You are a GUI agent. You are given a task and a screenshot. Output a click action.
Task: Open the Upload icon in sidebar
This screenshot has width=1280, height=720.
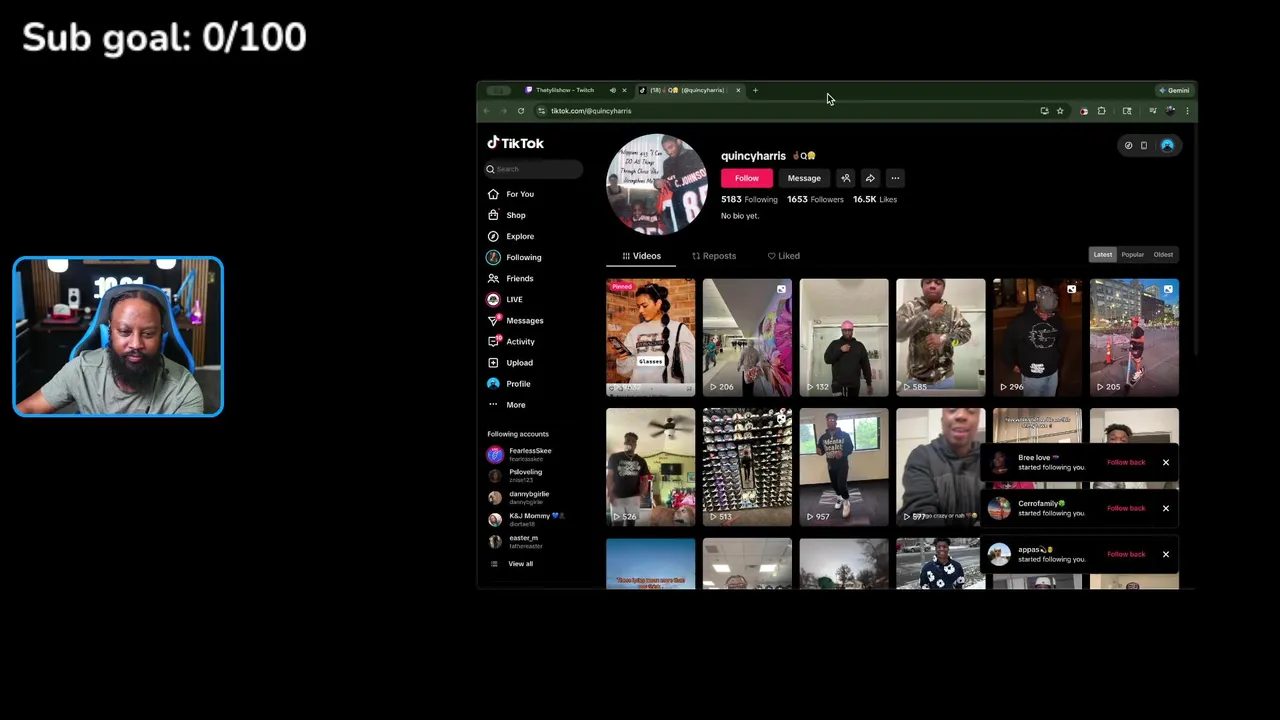[x=493, y=362]
